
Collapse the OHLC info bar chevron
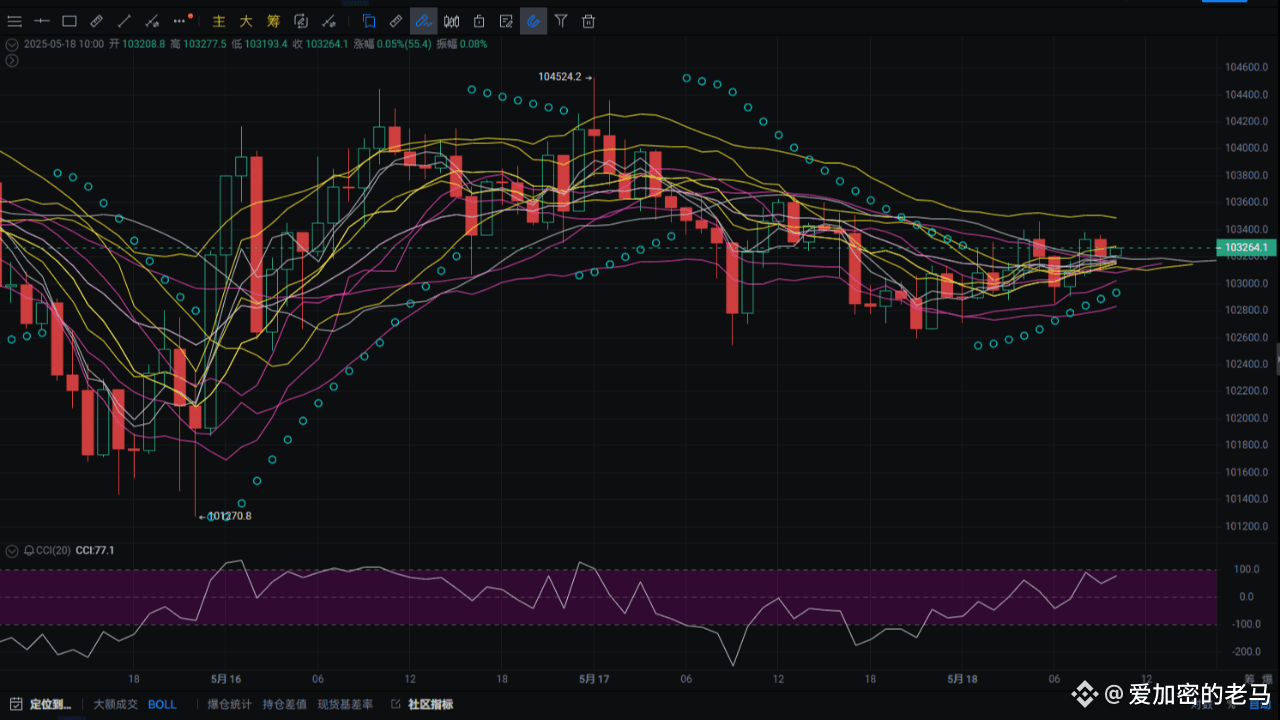click(x=11, y=44)
